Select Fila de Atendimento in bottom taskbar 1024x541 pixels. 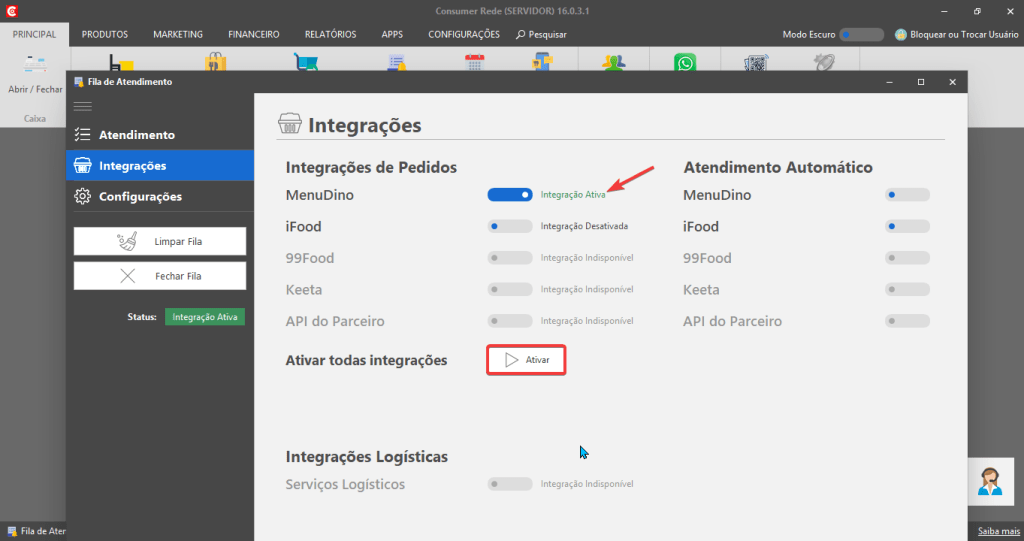click(37, 531)
